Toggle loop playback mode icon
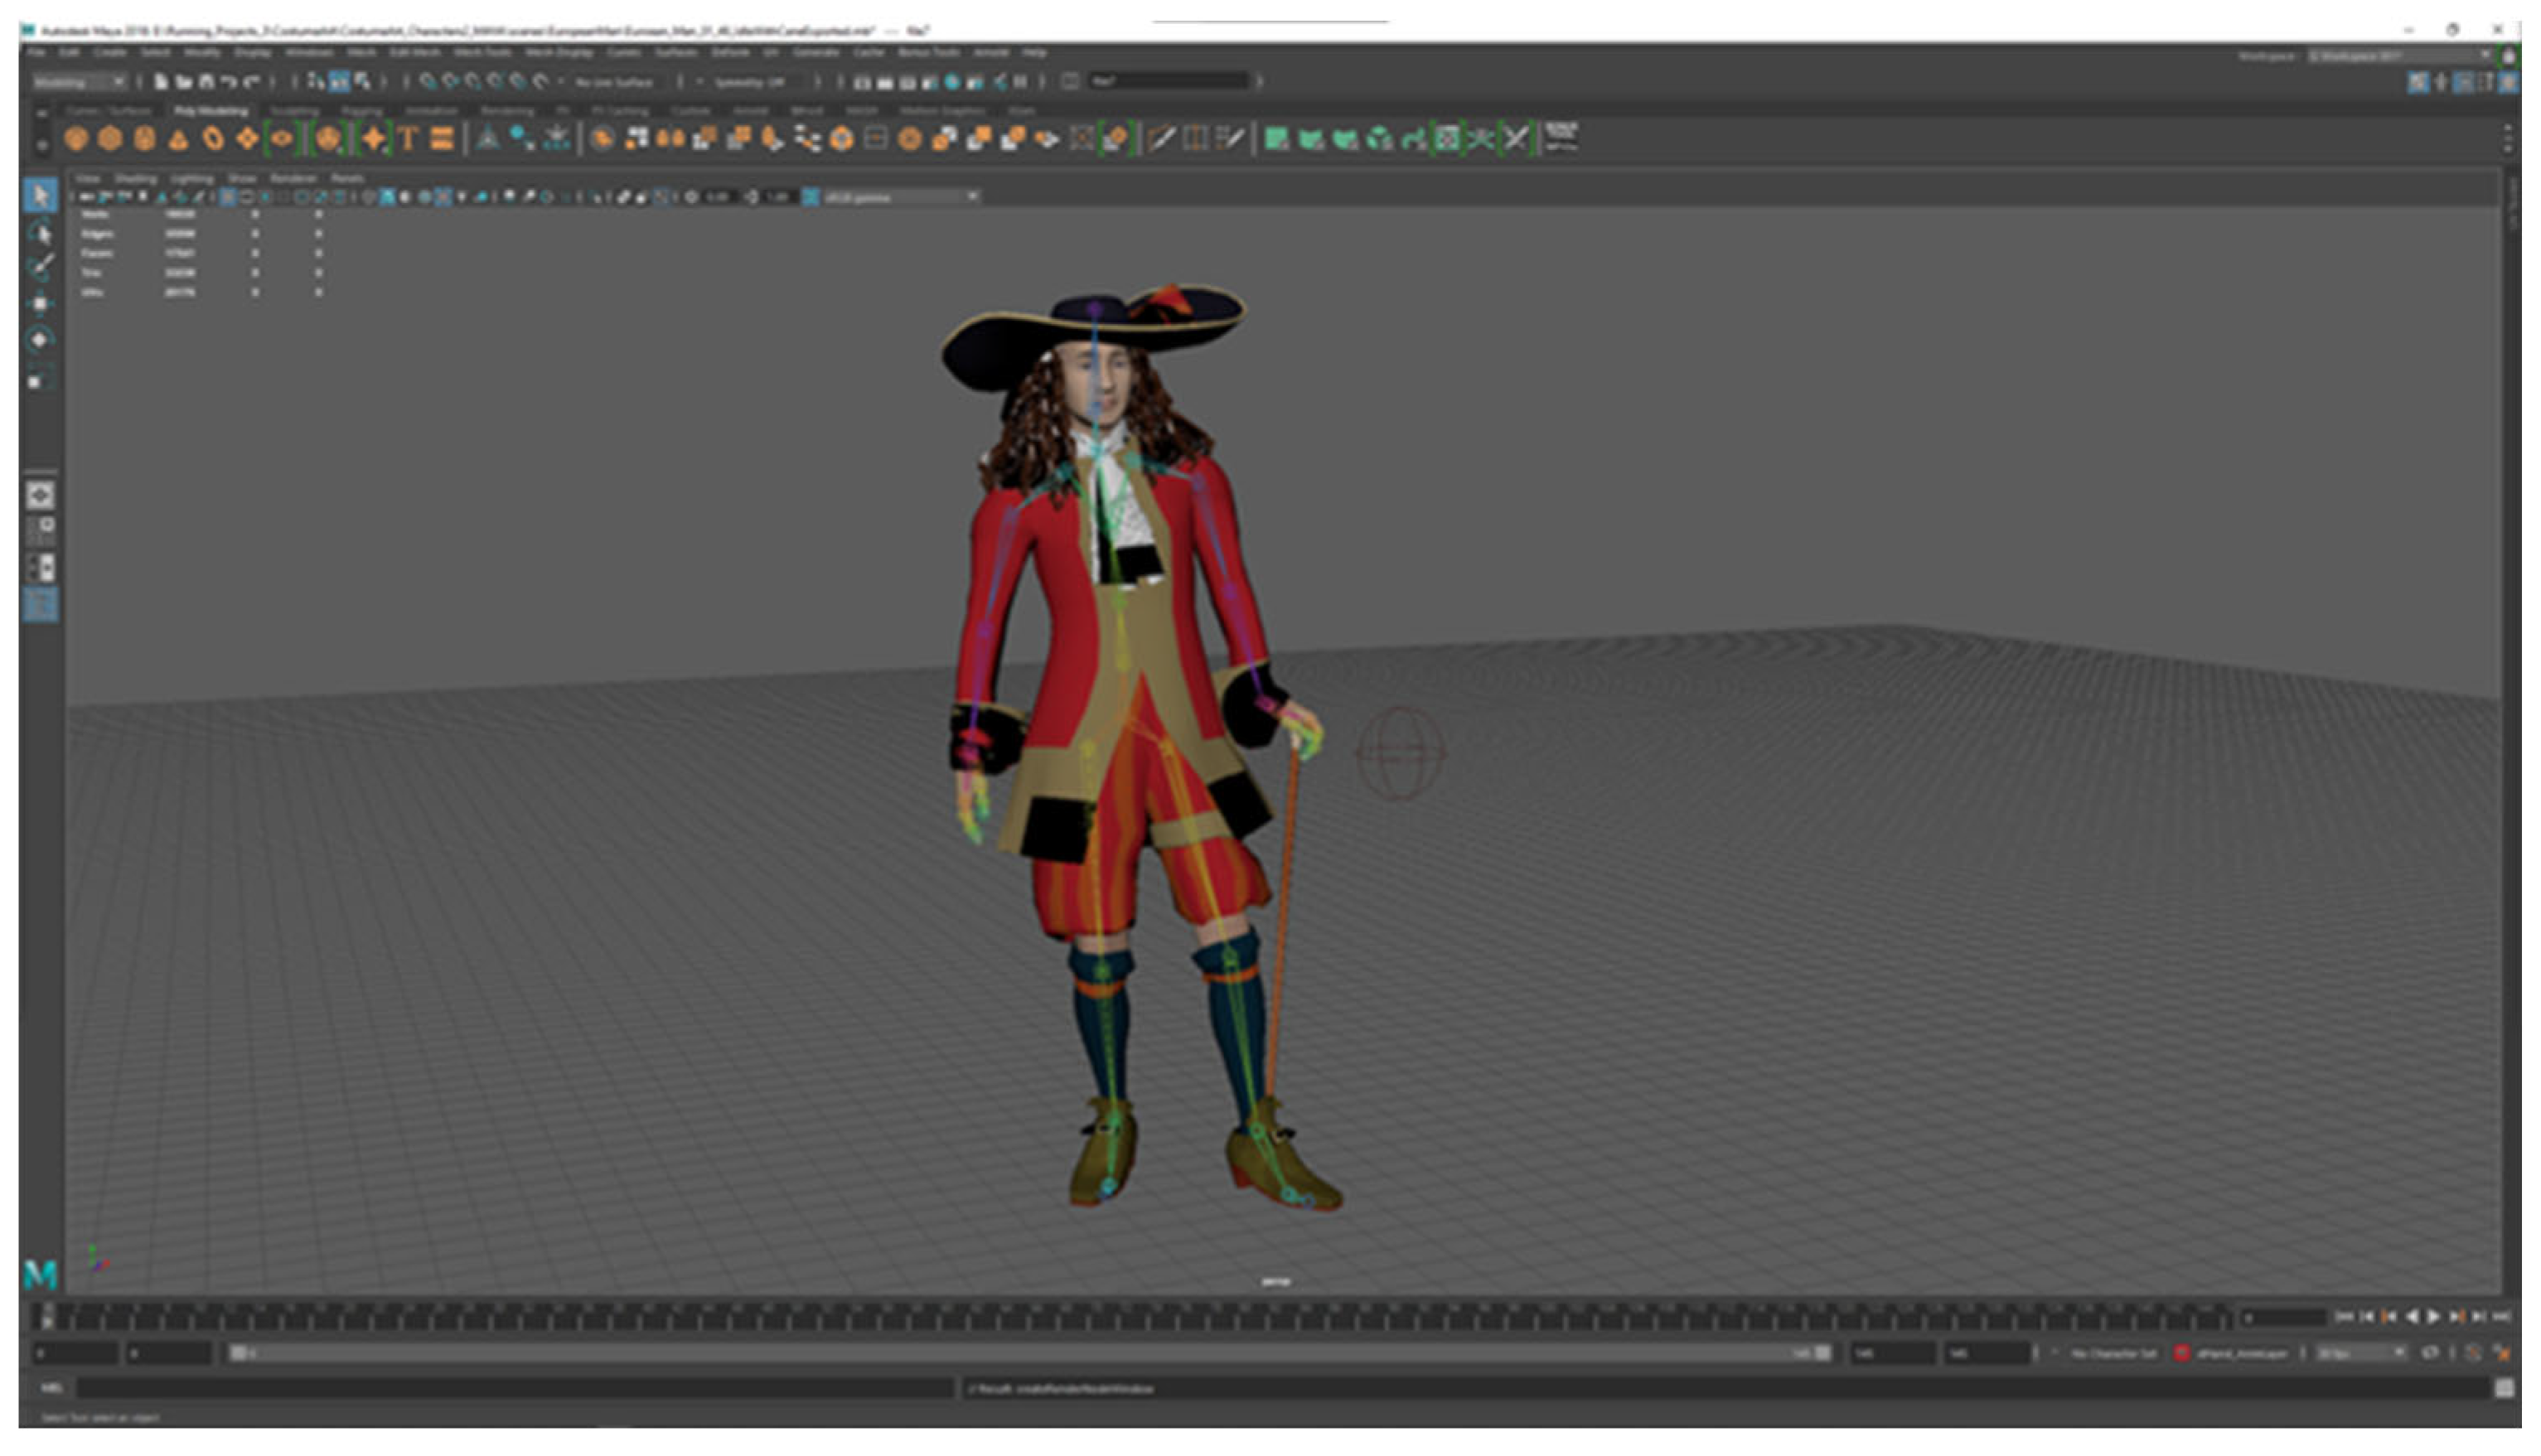Image resolution: width=2541 pixels, height=1456 pixels. pyautogui.click(x=2430, y=1353)
